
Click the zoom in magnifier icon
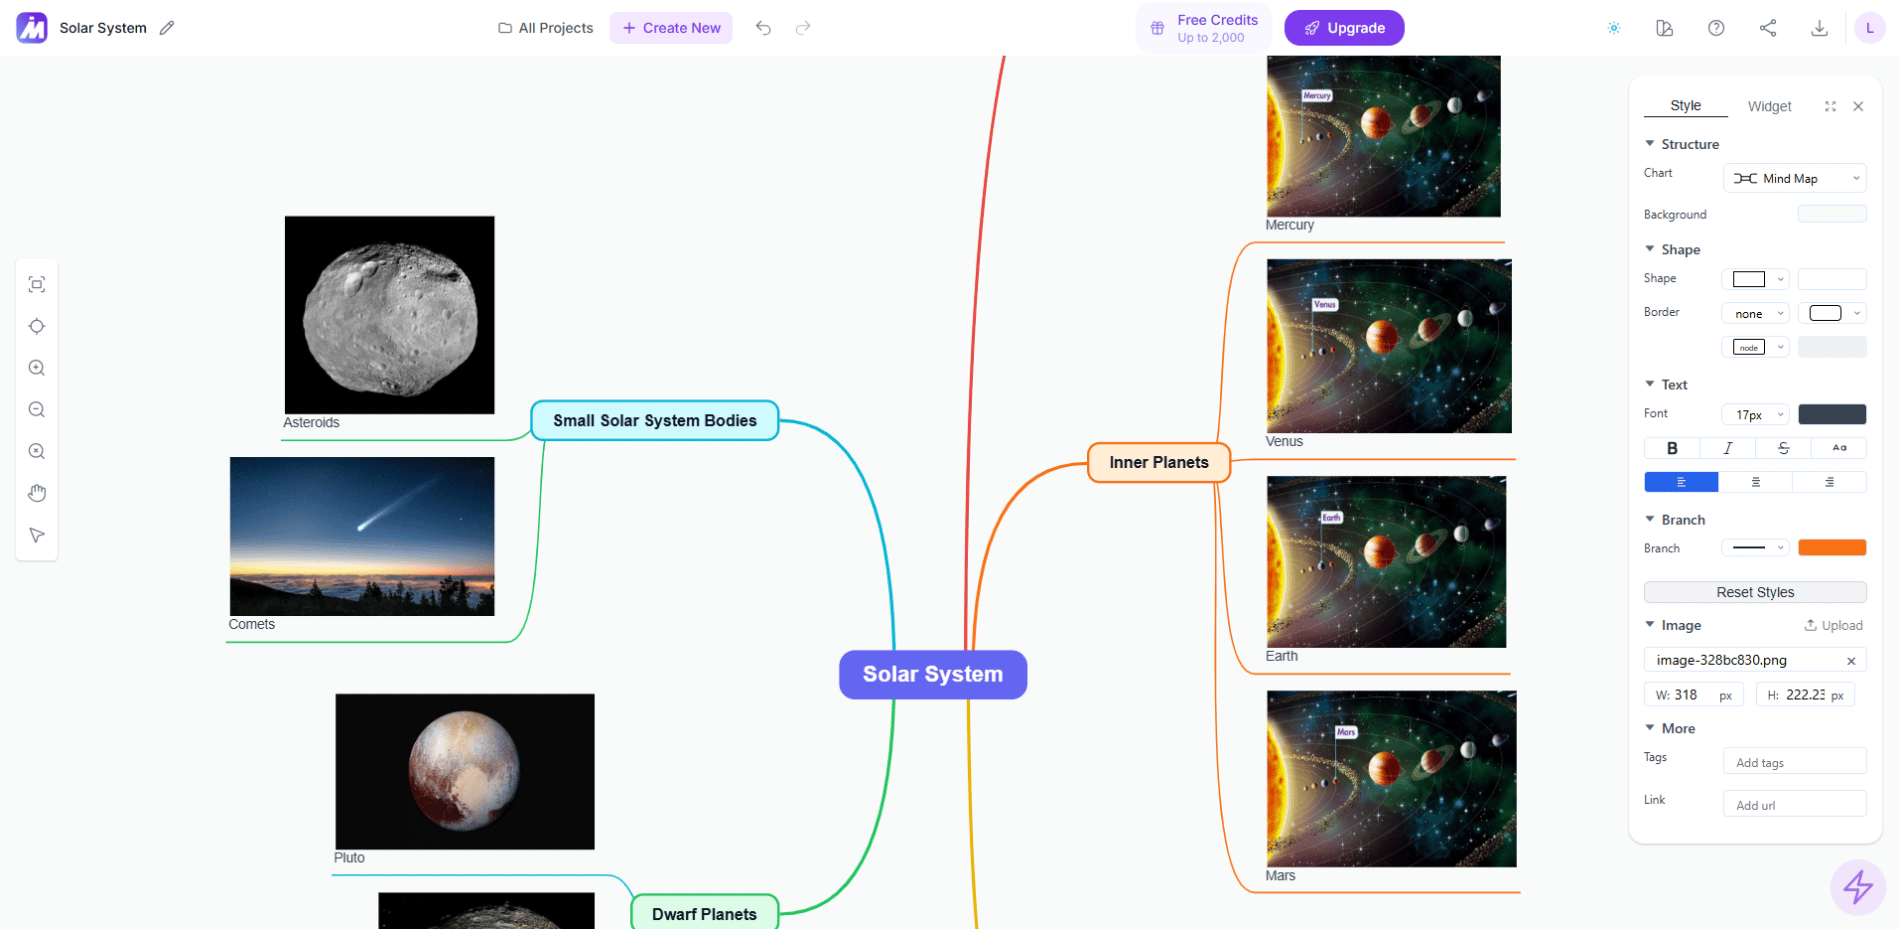(x=37, y=368)
